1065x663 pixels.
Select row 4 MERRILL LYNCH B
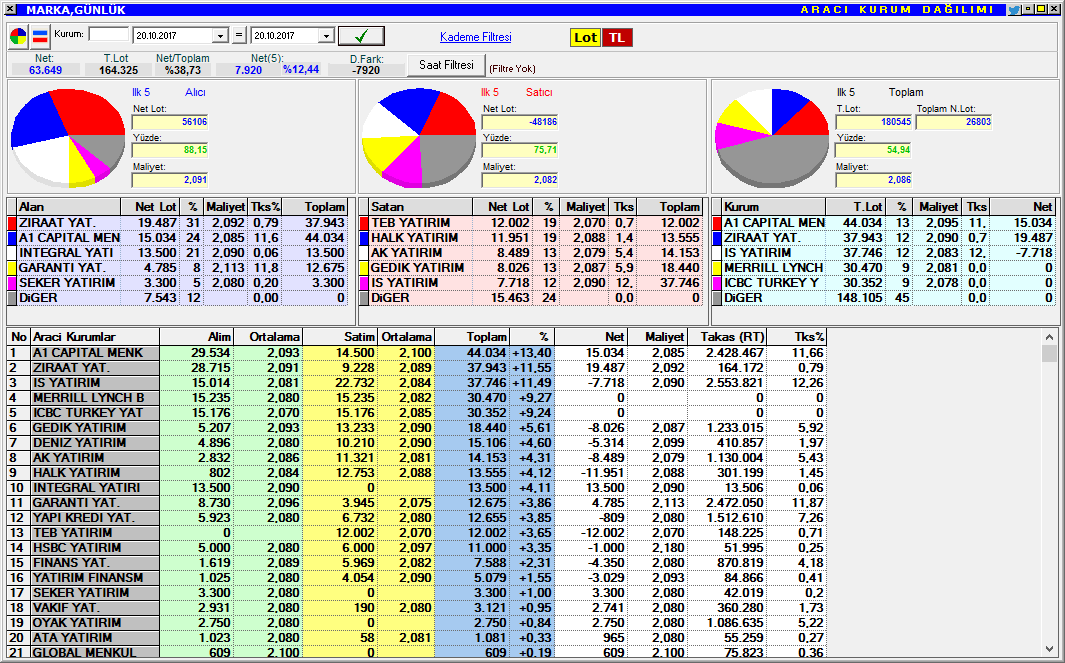[x=417, y=397]
